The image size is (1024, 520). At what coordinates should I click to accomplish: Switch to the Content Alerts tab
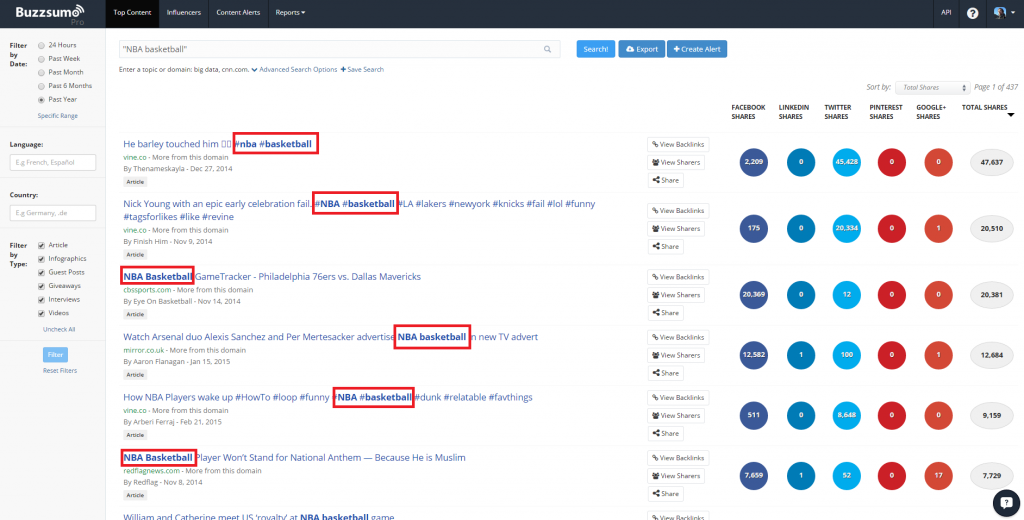click(x=238, y=13)
